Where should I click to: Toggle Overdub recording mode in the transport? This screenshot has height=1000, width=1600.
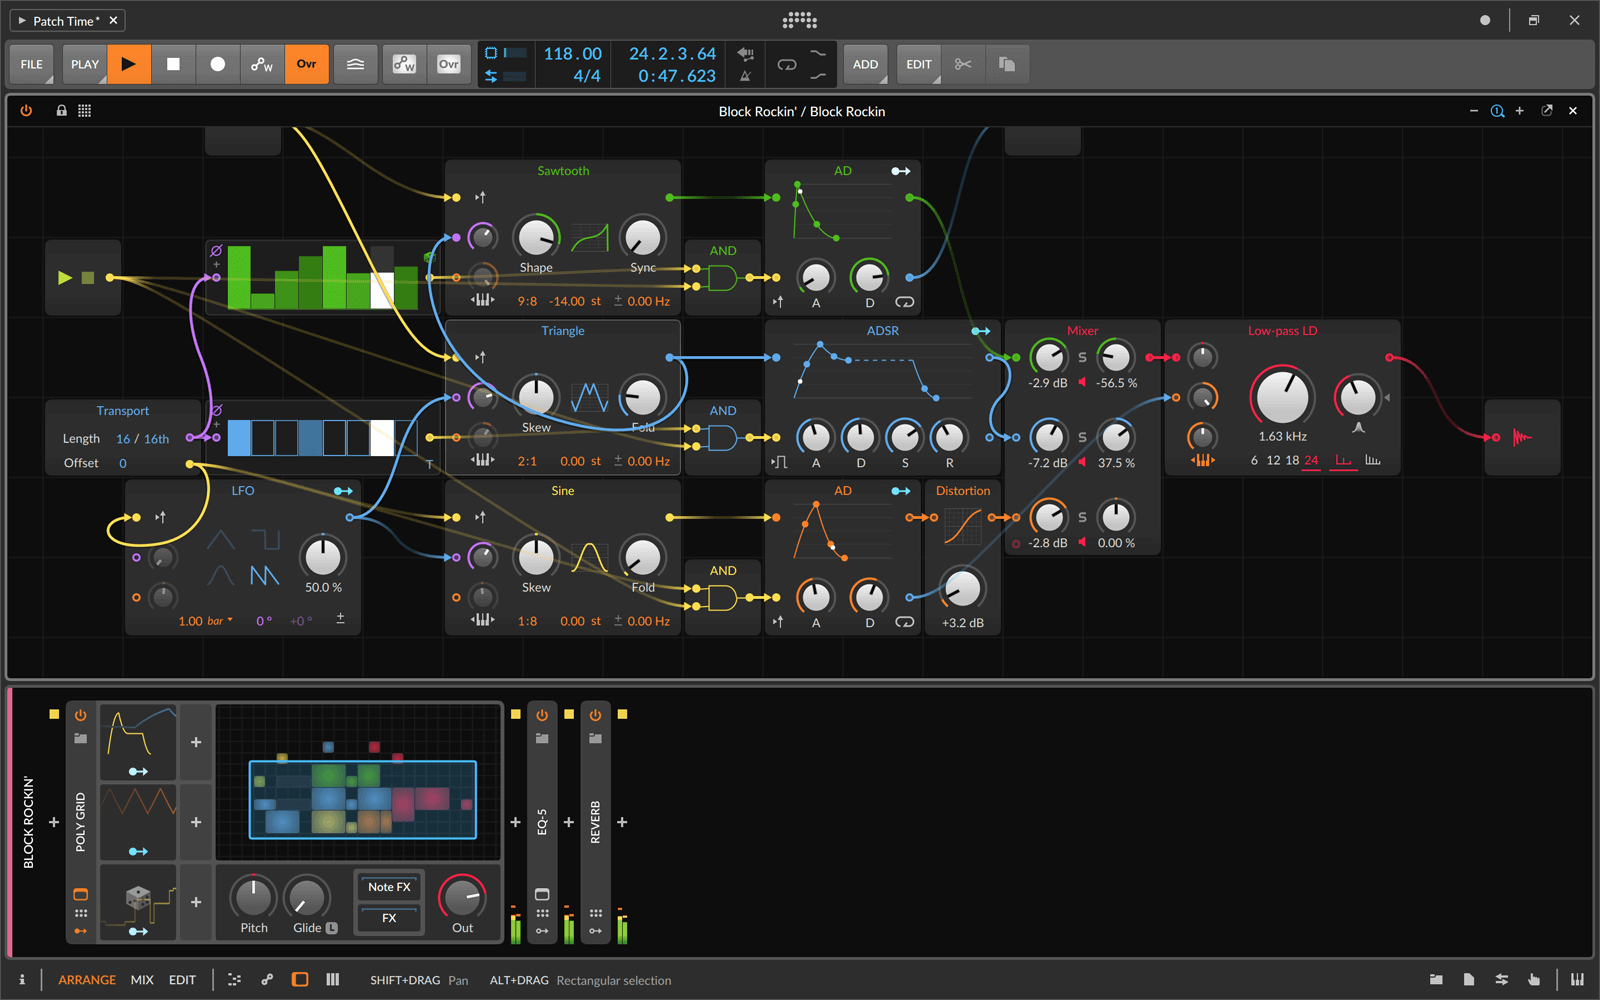(x=307, y=64)
